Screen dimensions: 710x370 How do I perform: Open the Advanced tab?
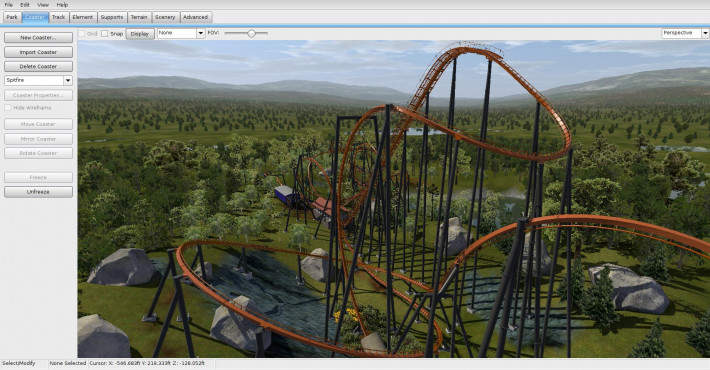196,17
